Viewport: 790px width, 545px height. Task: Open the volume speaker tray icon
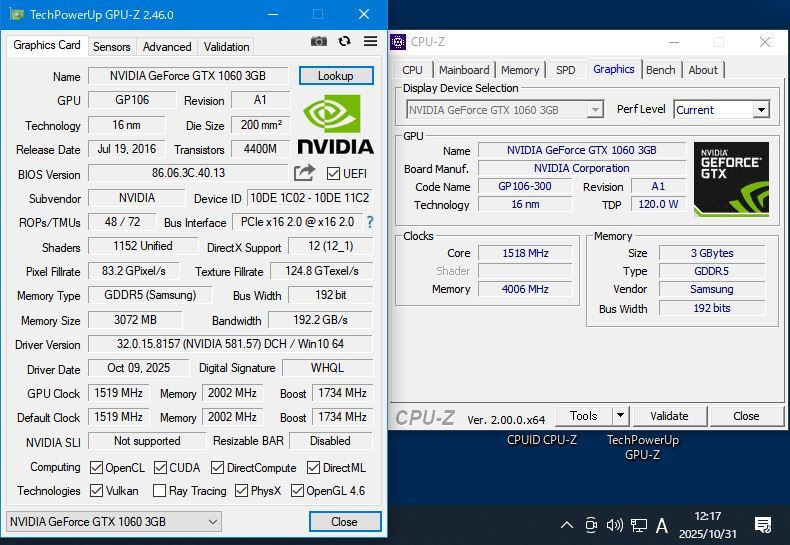[615, 525]
